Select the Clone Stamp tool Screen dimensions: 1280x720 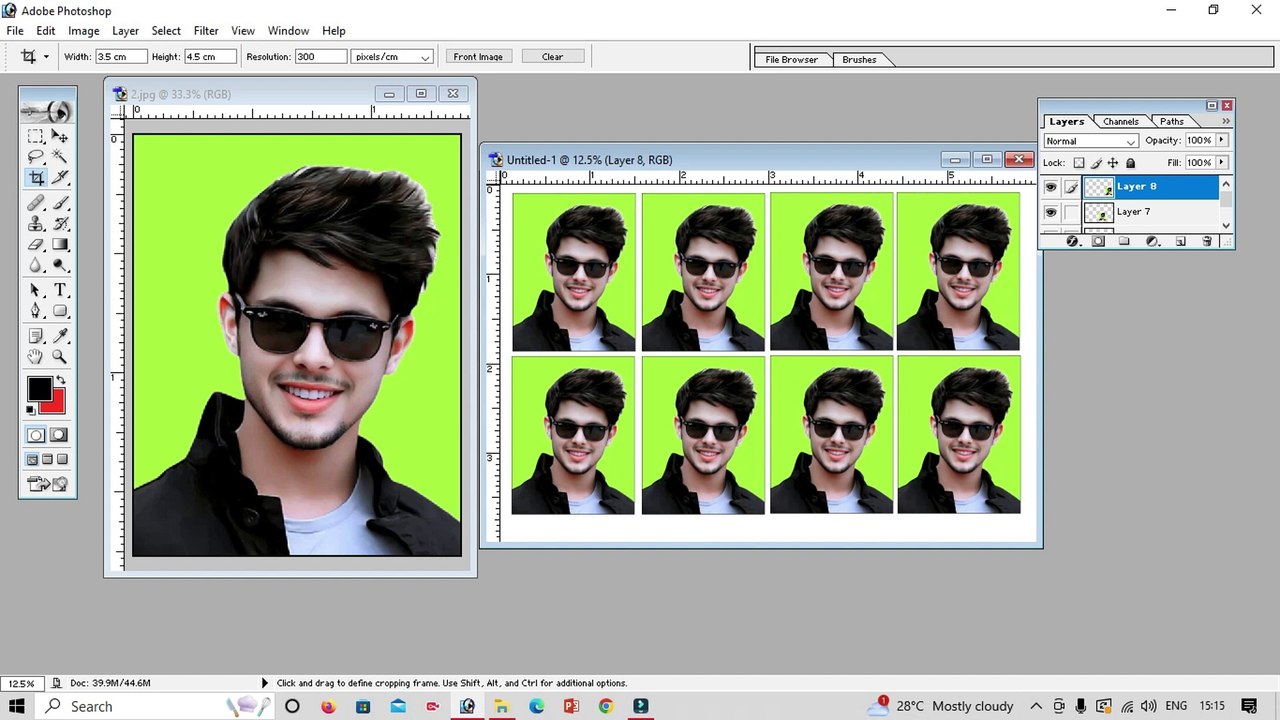(x=35, y=224)
